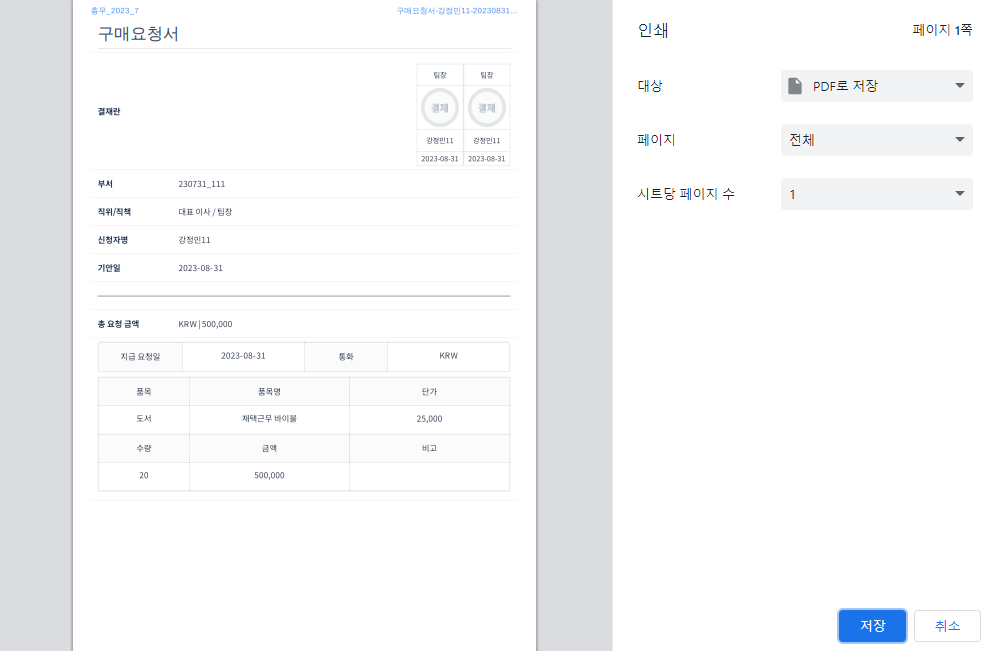Viewport: 992px width, 651px height.
Task: Click the 금액 column header
Action: point(270,448)
